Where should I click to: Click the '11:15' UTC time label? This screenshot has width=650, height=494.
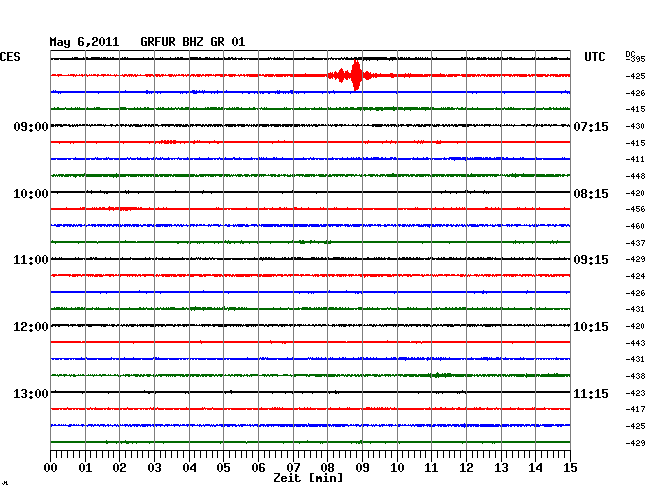click(591, 393)
